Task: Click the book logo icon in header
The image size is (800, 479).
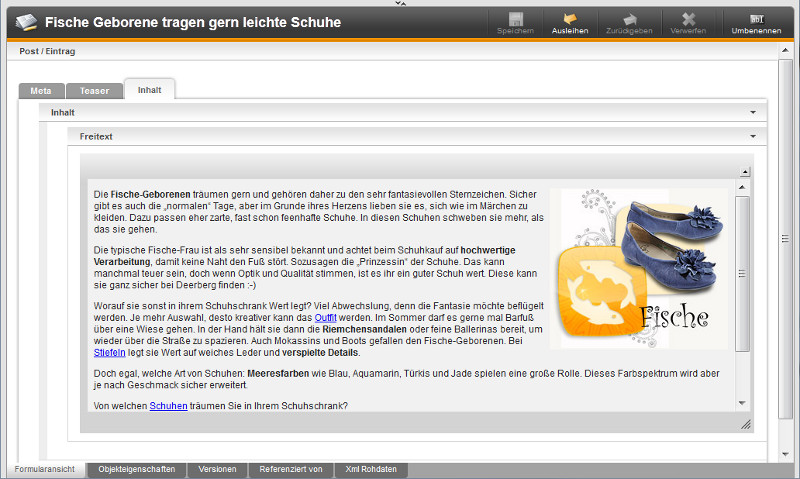Action: [26, 22]
